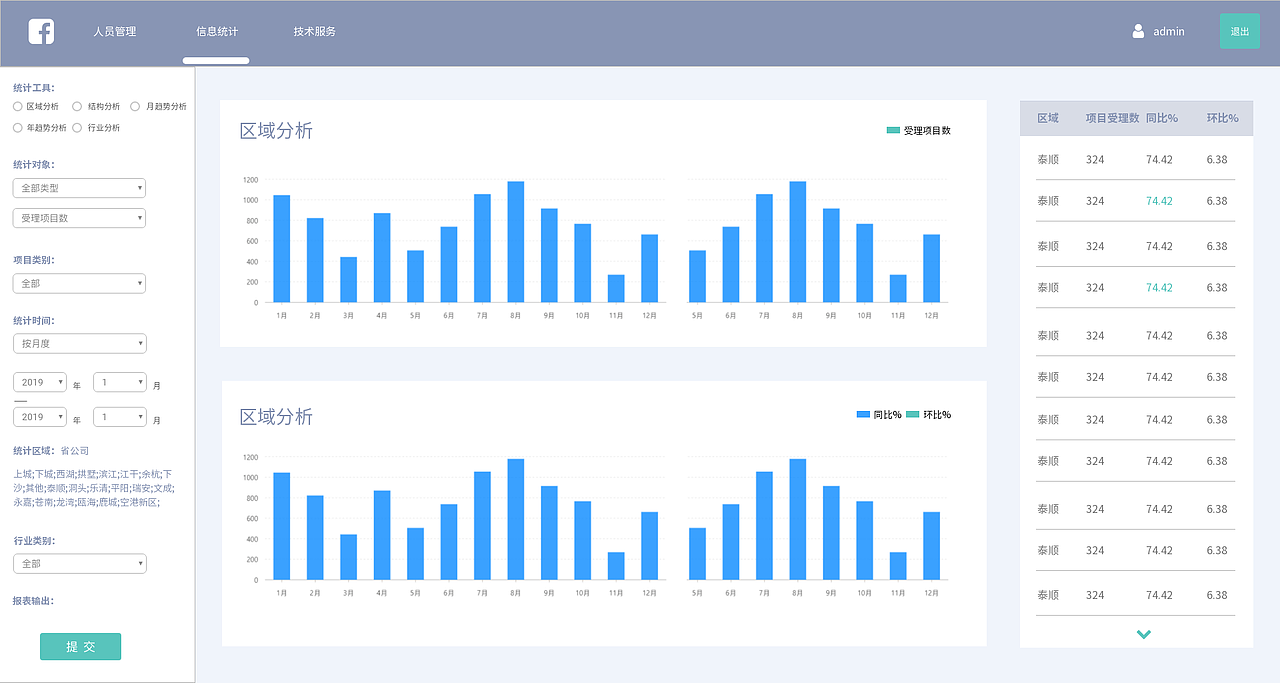Choose the 月趋势分析 radio button
The image size is (1280, 683).
click(x=135, y=106)
